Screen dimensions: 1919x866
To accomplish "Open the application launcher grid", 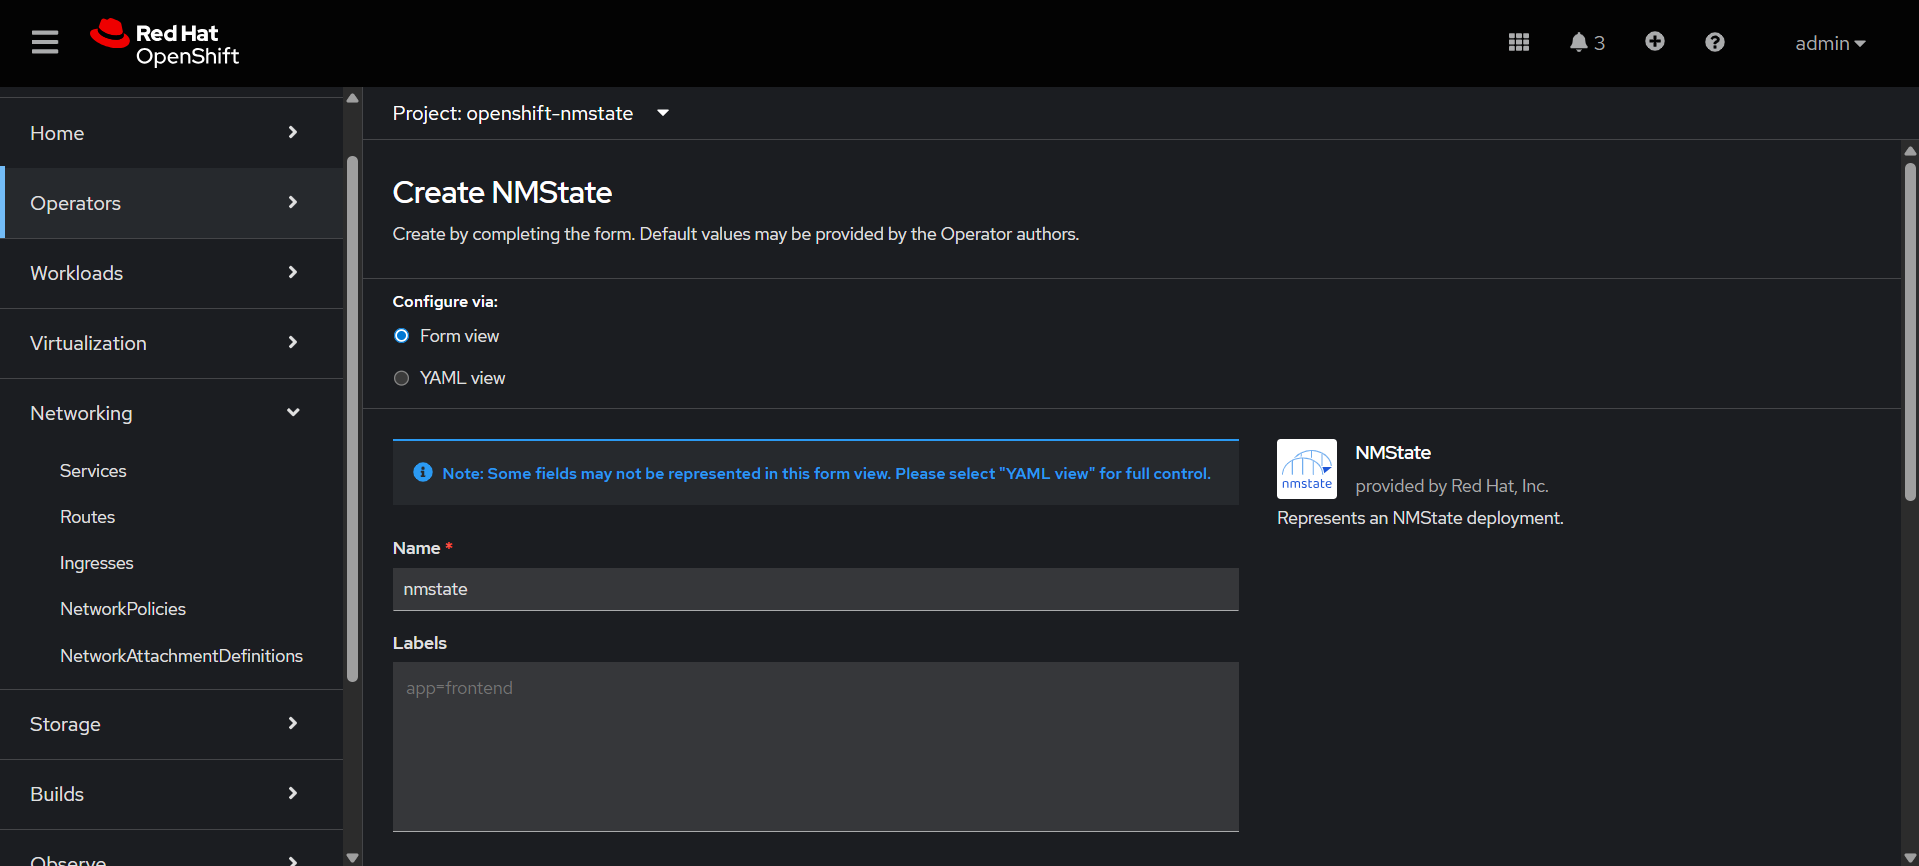I will pos(1518,42).
